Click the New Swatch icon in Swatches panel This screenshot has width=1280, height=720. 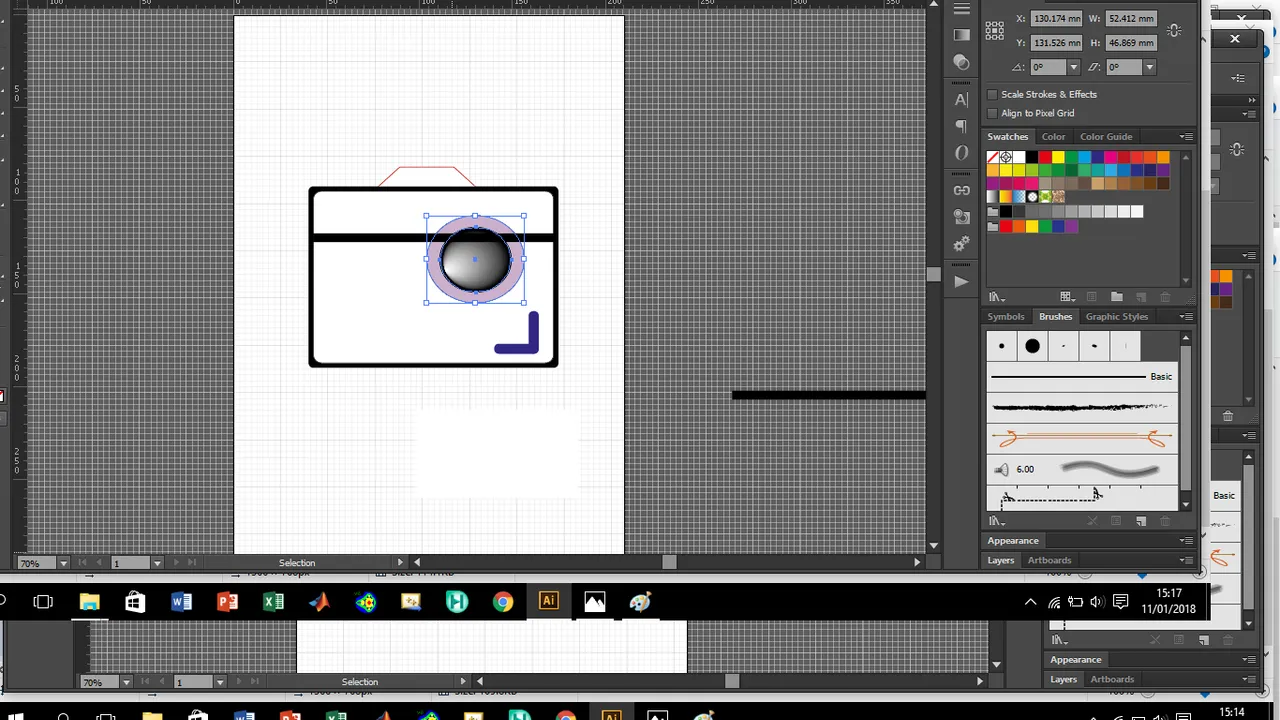[x=1141, y=297]
